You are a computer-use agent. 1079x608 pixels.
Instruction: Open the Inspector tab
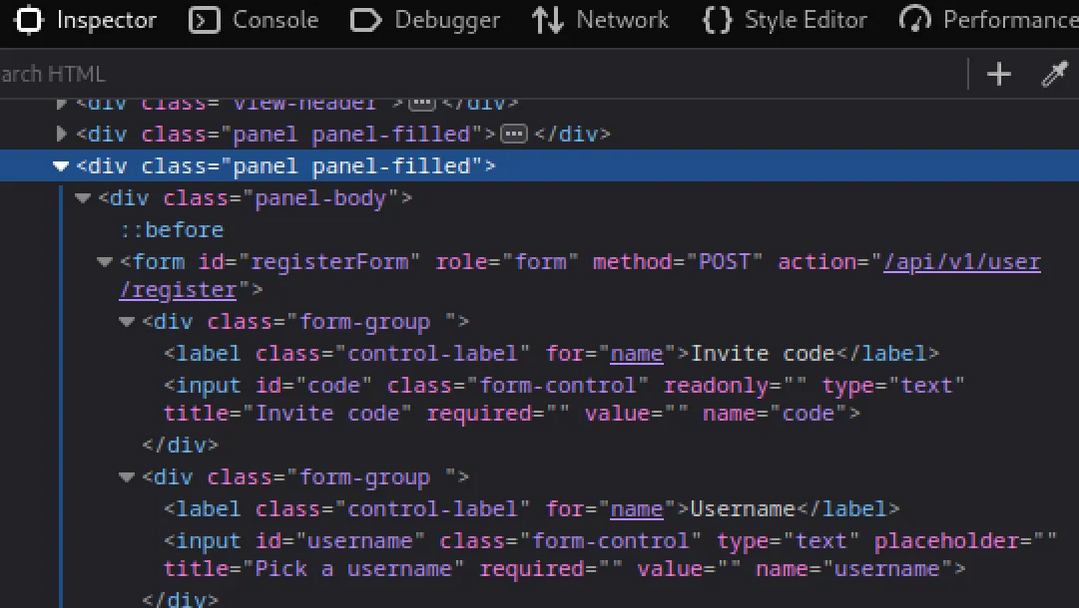[x=86, y=20]
